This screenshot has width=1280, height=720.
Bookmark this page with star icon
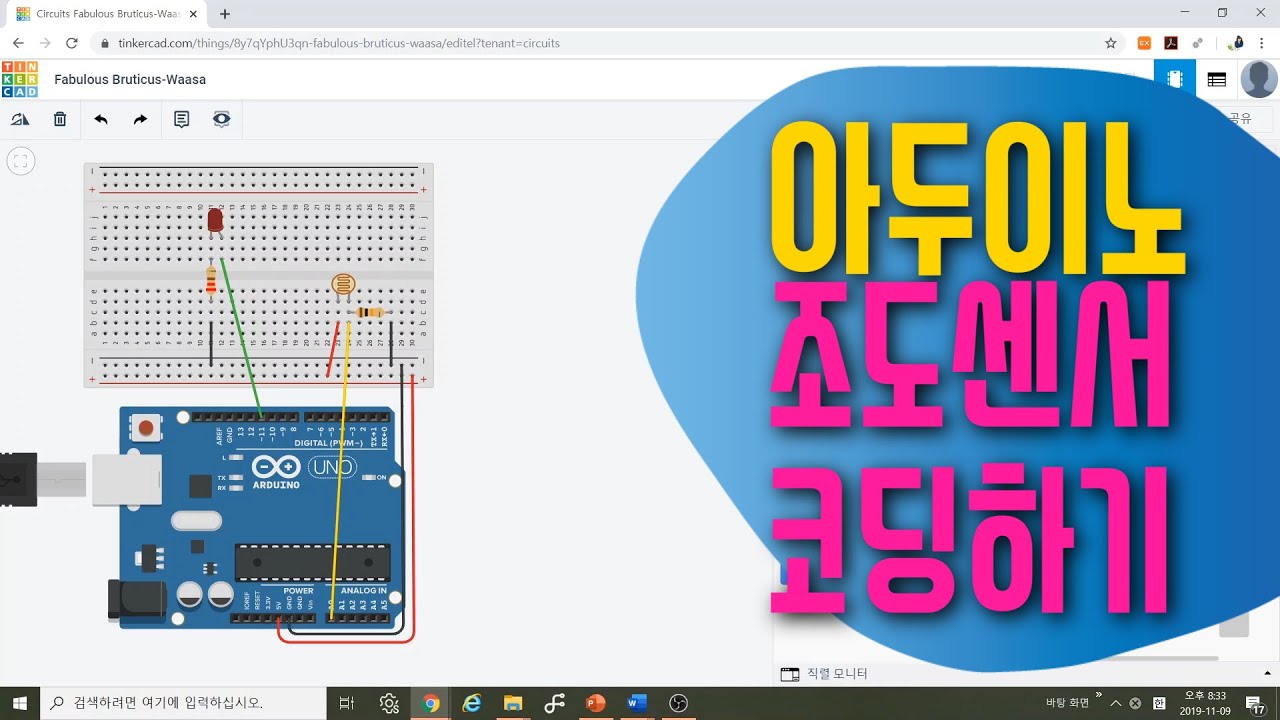pos(1110,43)
